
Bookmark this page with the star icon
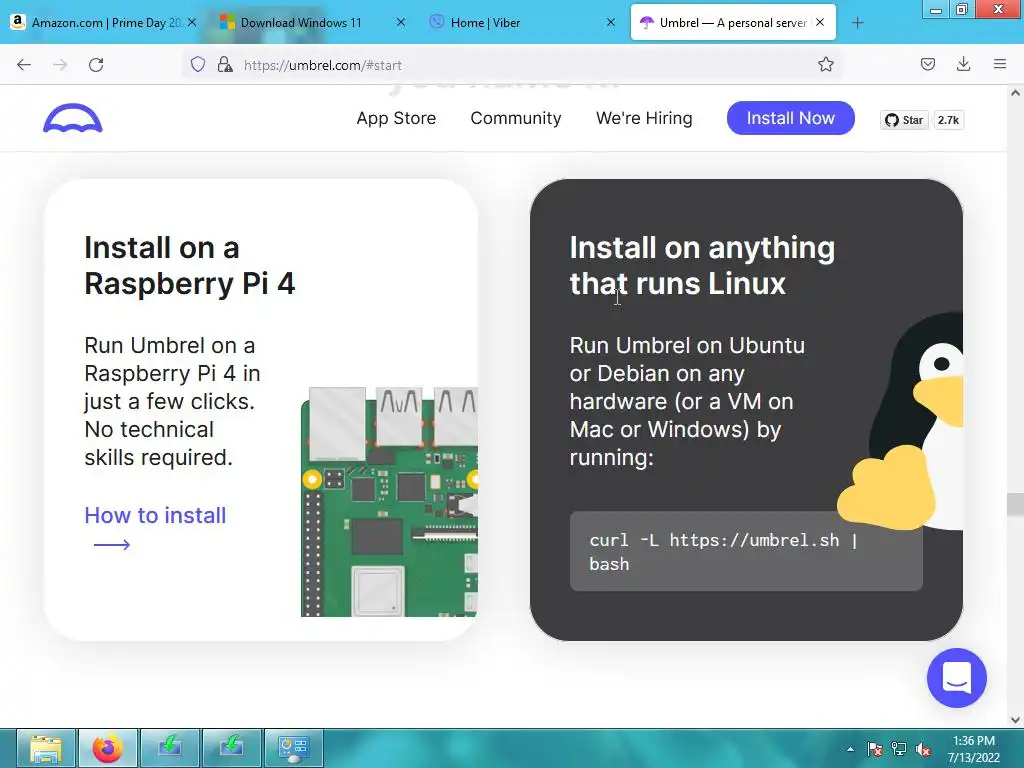[x=825, y=64]
